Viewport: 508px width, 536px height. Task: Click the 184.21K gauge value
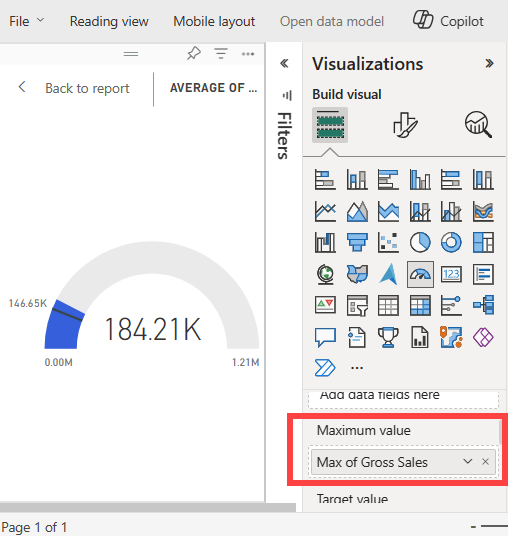(x=152, y=329)
